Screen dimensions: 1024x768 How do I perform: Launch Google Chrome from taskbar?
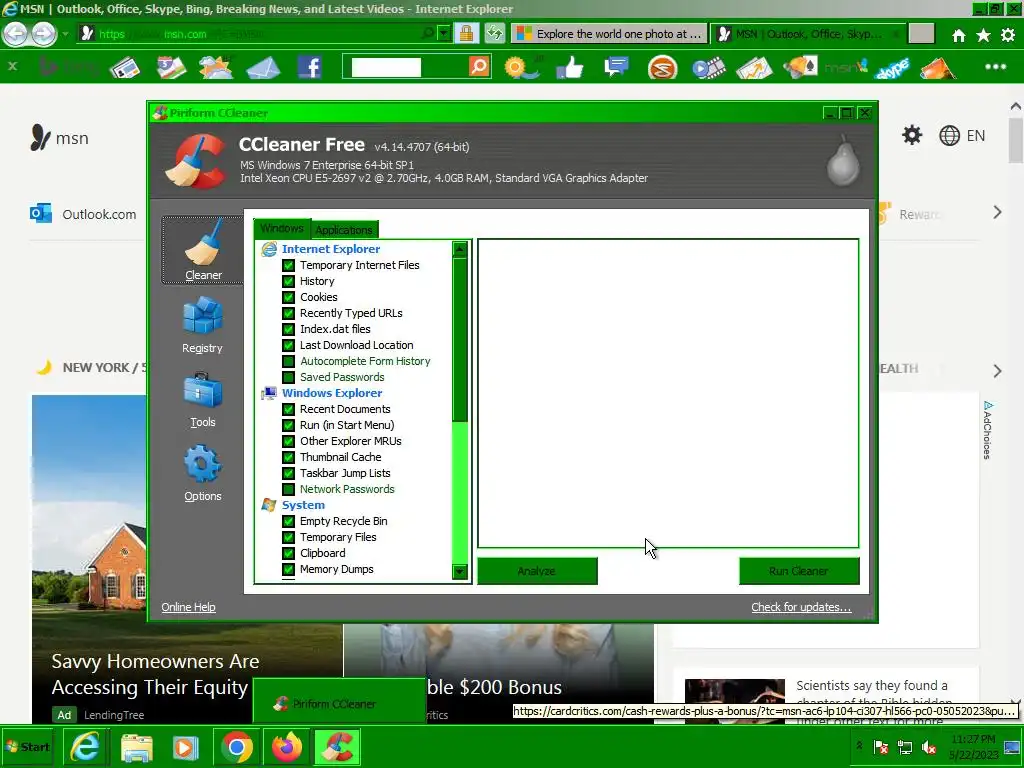(x=236, y=746)
